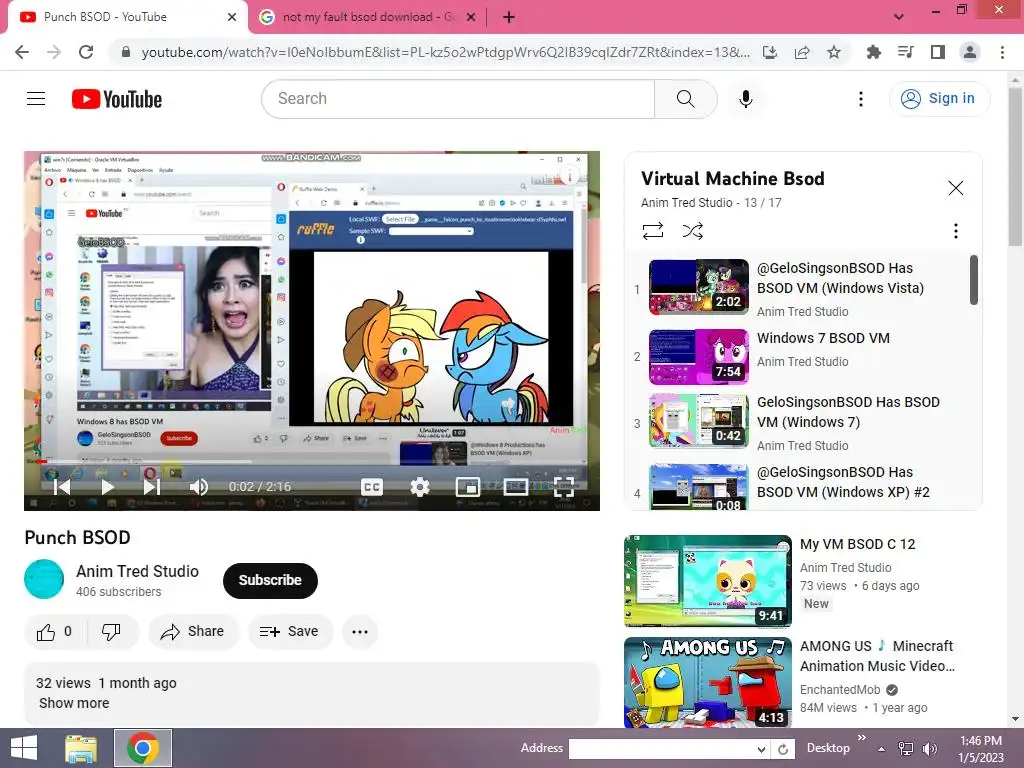Click the playlist panel scrollbar

click(973, 280)
